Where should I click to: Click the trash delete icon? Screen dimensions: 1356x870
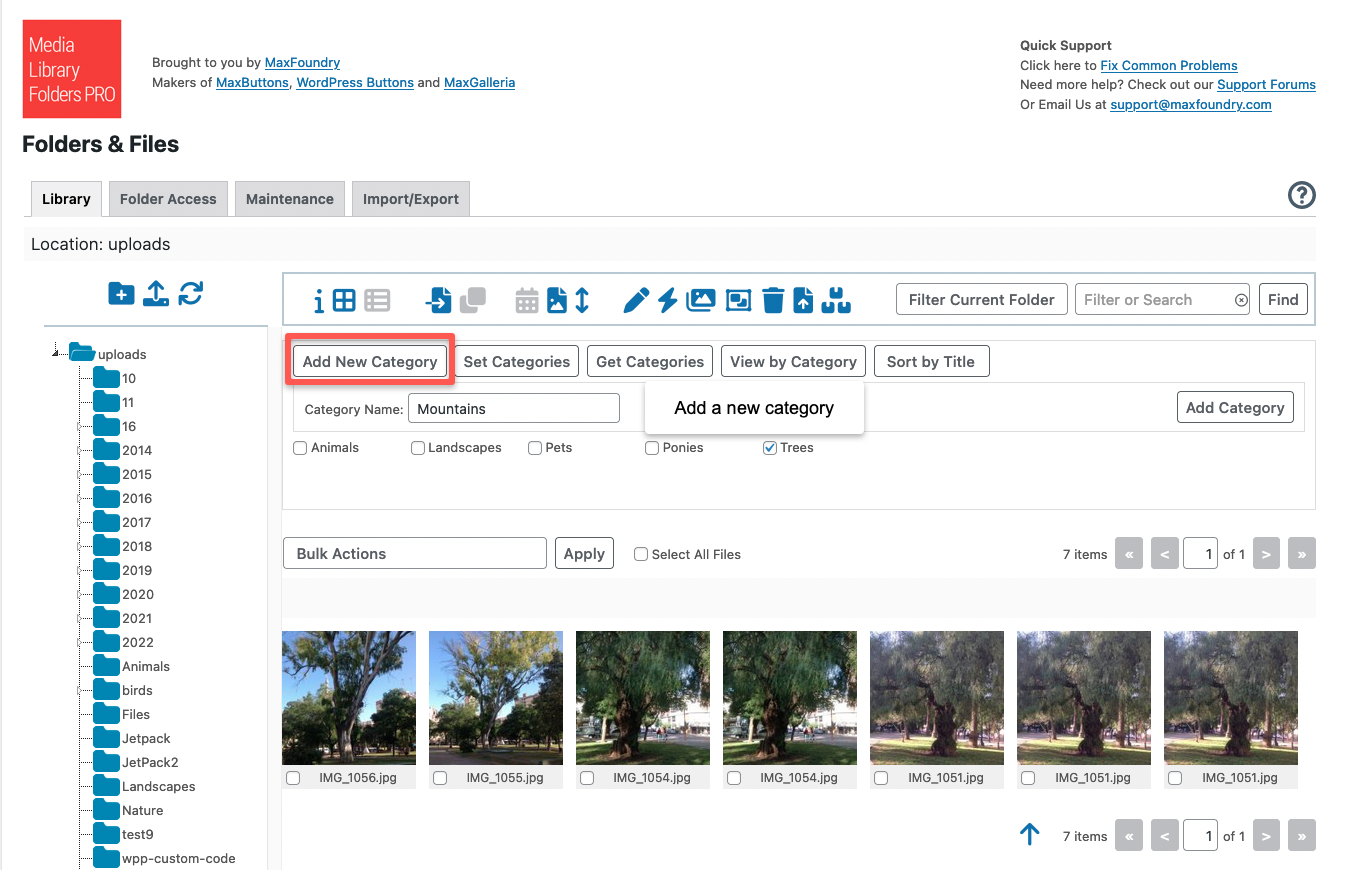773,299
